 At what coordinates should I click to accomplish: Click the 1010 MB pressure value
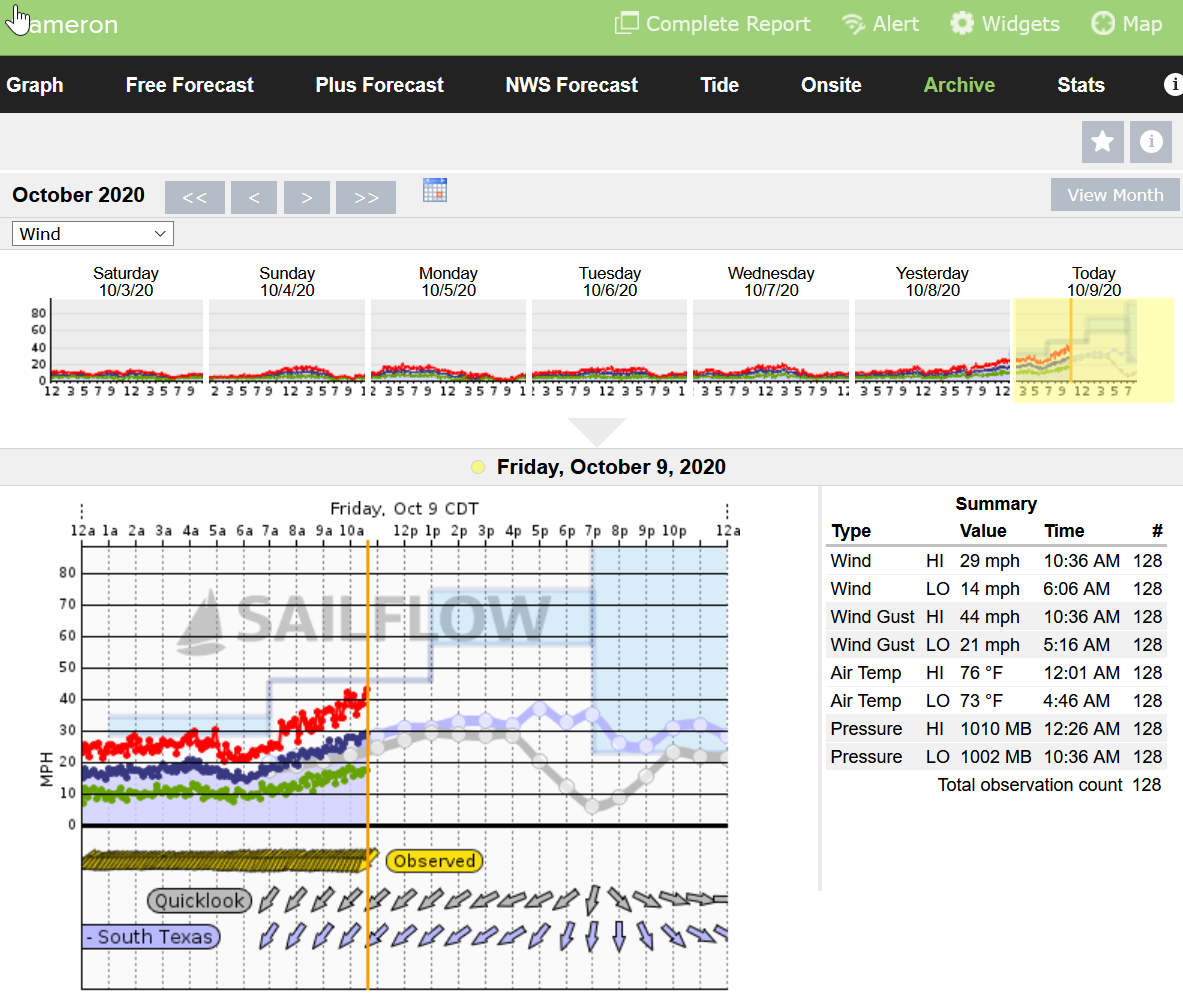pos(995,729)
